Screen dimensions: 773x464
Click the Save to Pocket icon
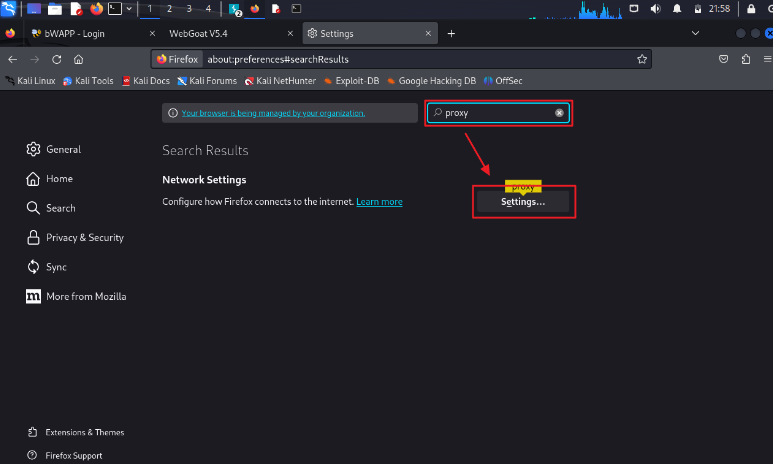723,60
